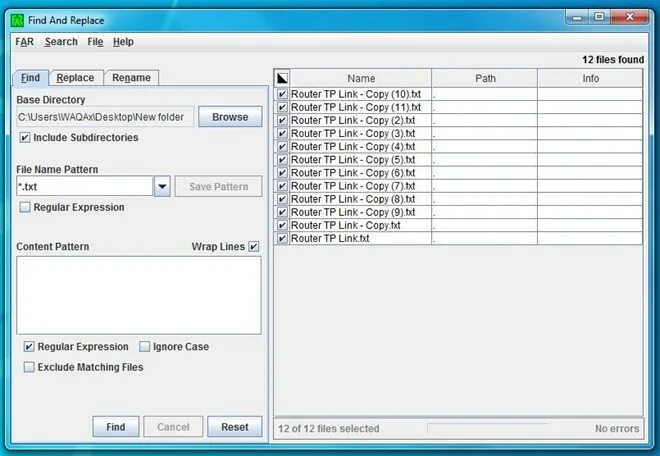660x456 pixels.
Task: Select file name Router TP Link.txt
Action: pyautogui.click(x=330, y=238)
